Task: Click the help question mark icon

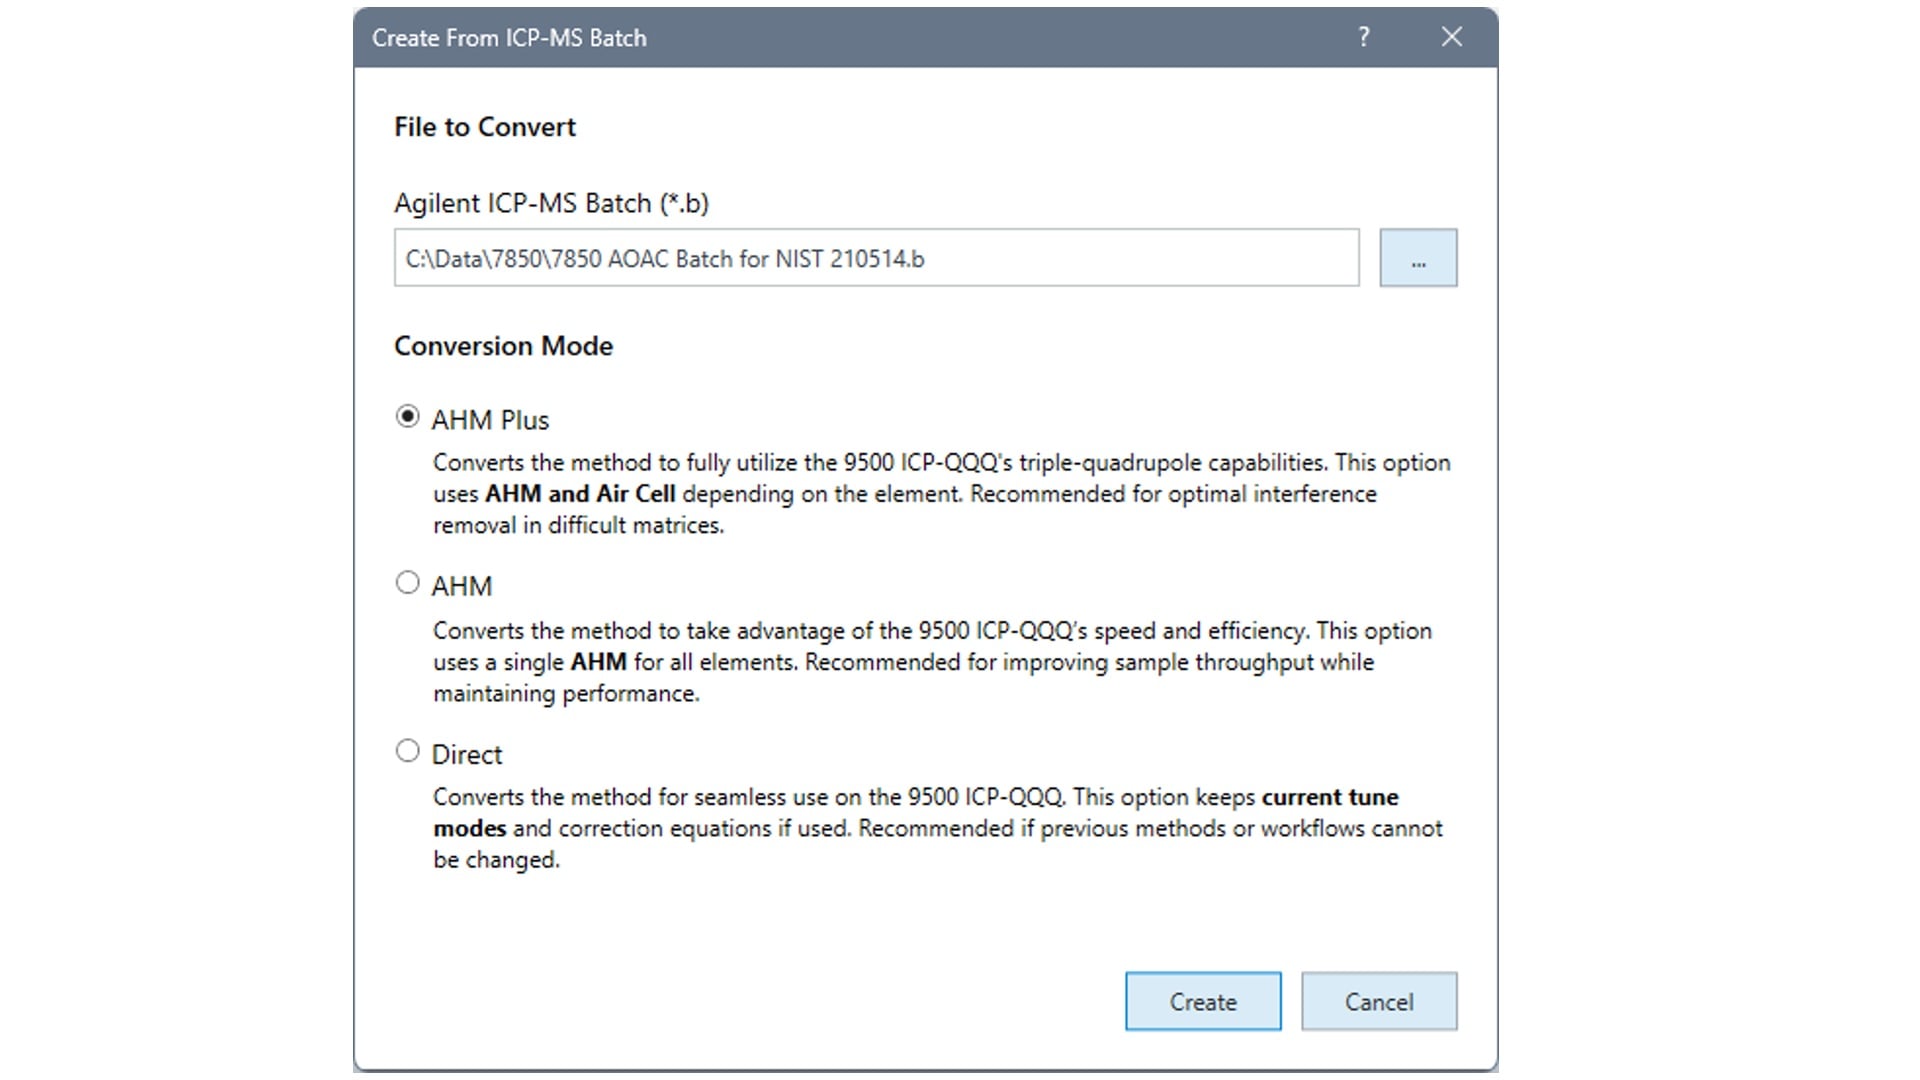Action: [1363, 37]
